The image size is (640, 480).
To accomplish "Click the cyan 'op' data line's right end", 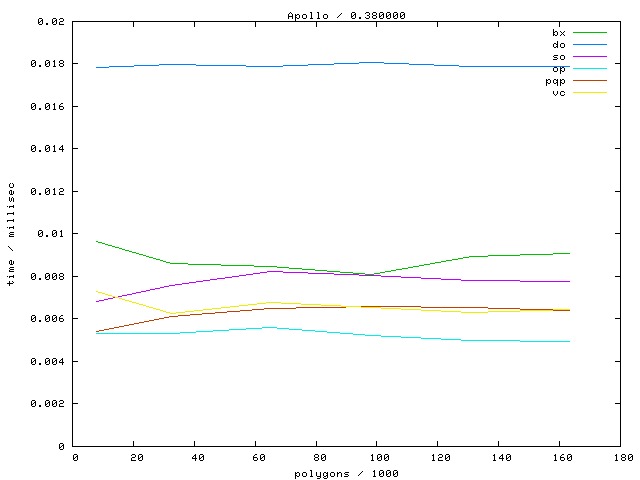I will pyautogui.click(x=569, y=341).
